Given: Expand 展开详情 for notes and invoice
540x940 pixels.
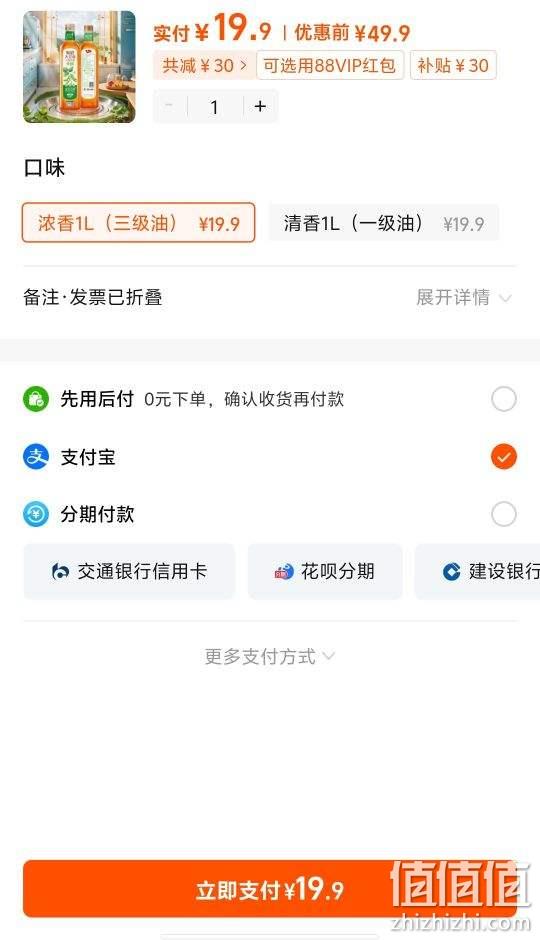Looking at the screenshot, I should (464, 297).
